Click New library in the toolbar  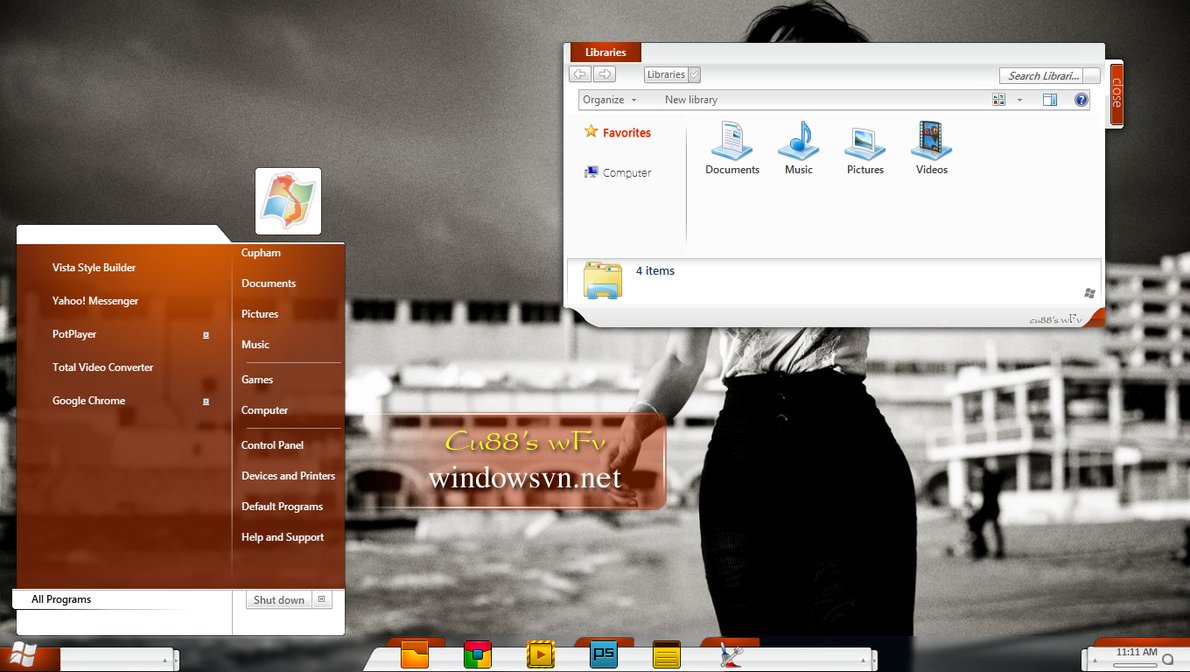[691, 100]
